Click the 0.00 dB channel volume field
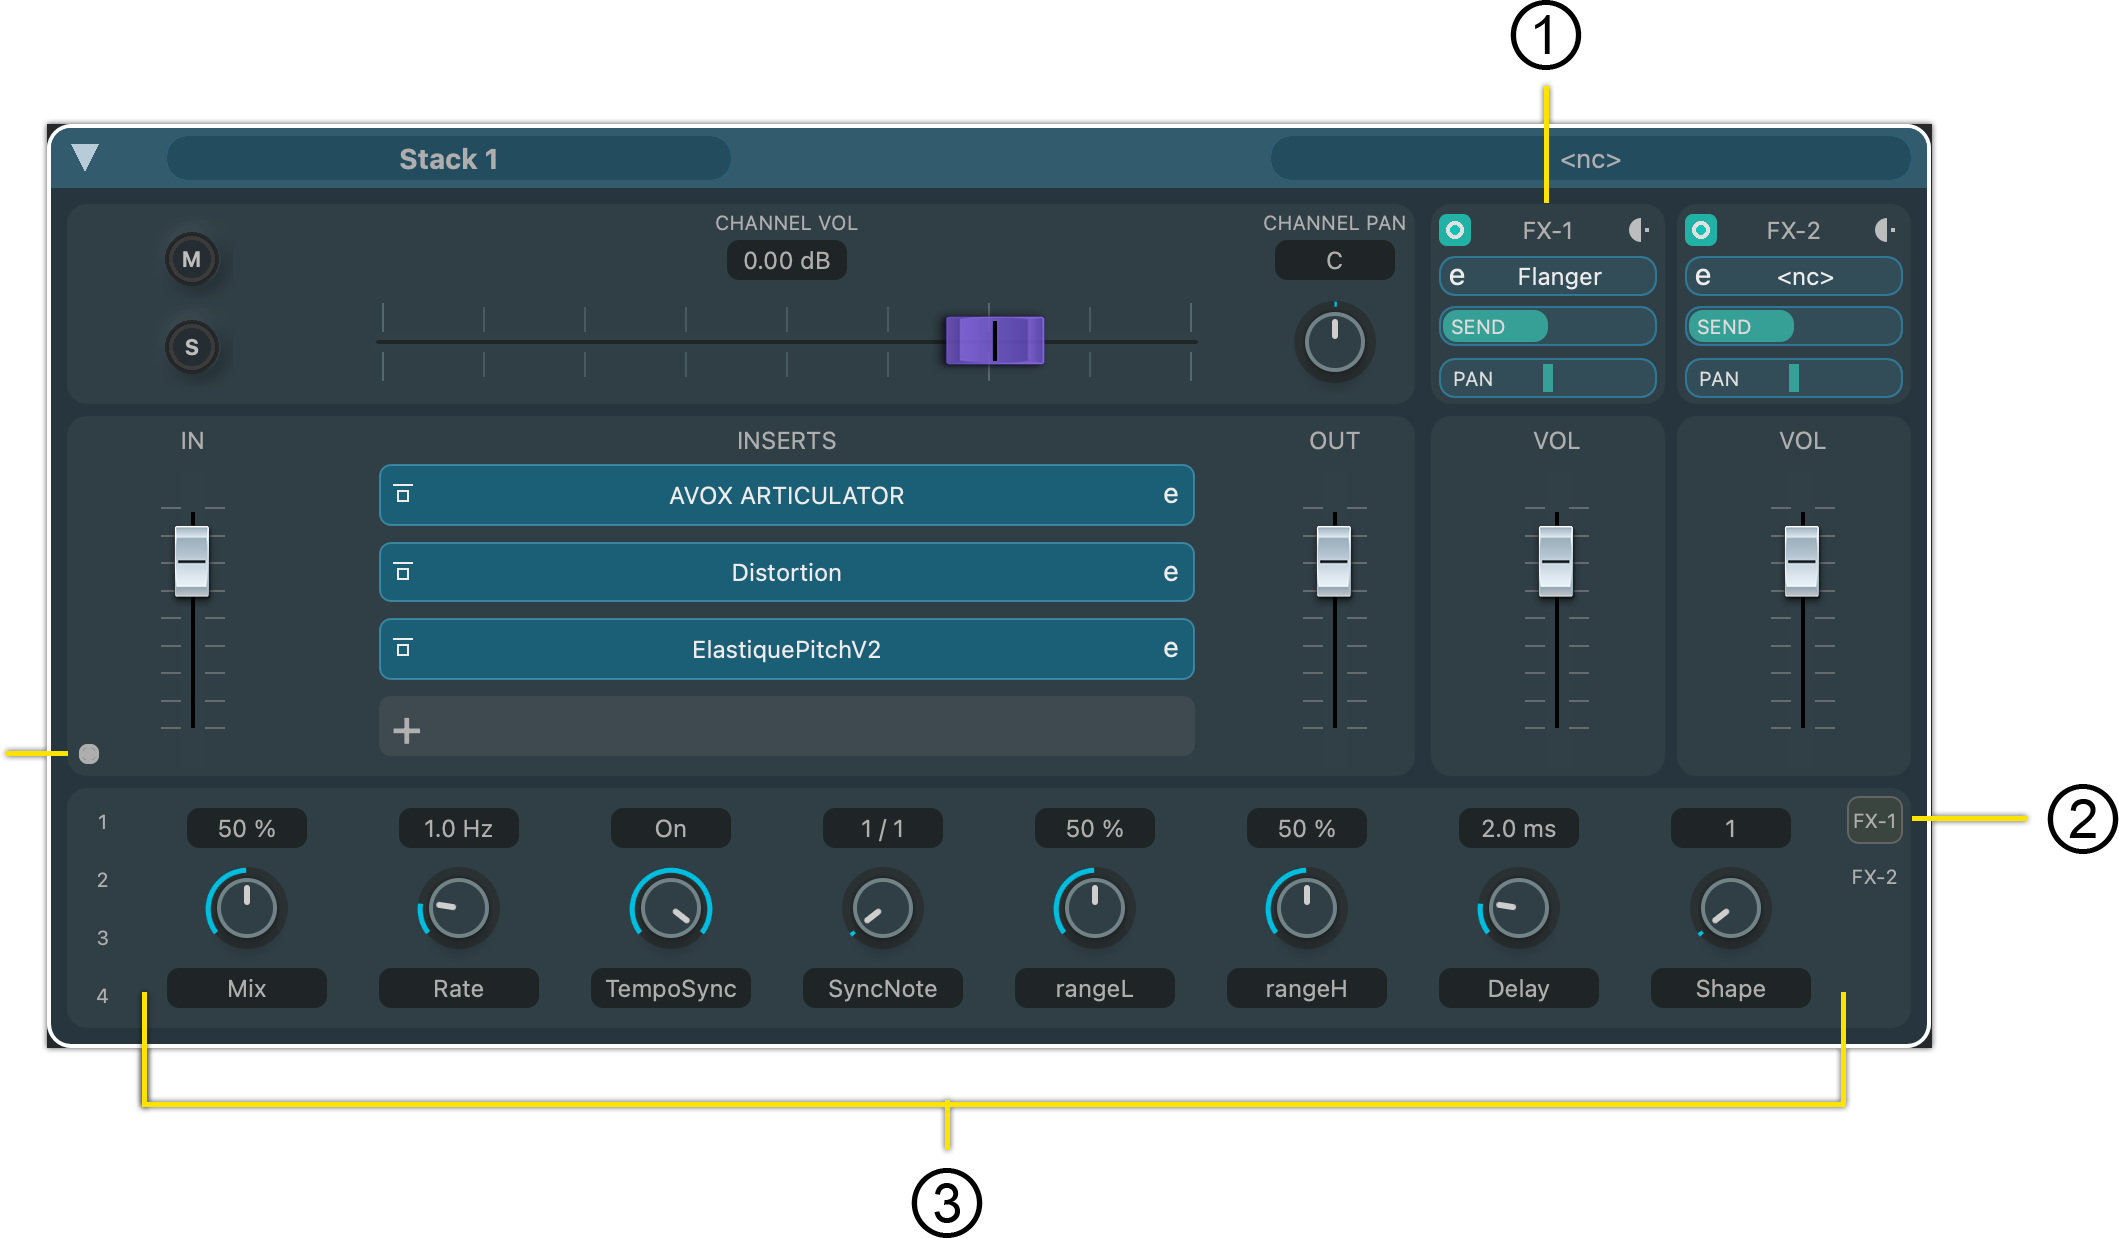This screenshot has width=2119, height=1238. 786,261
